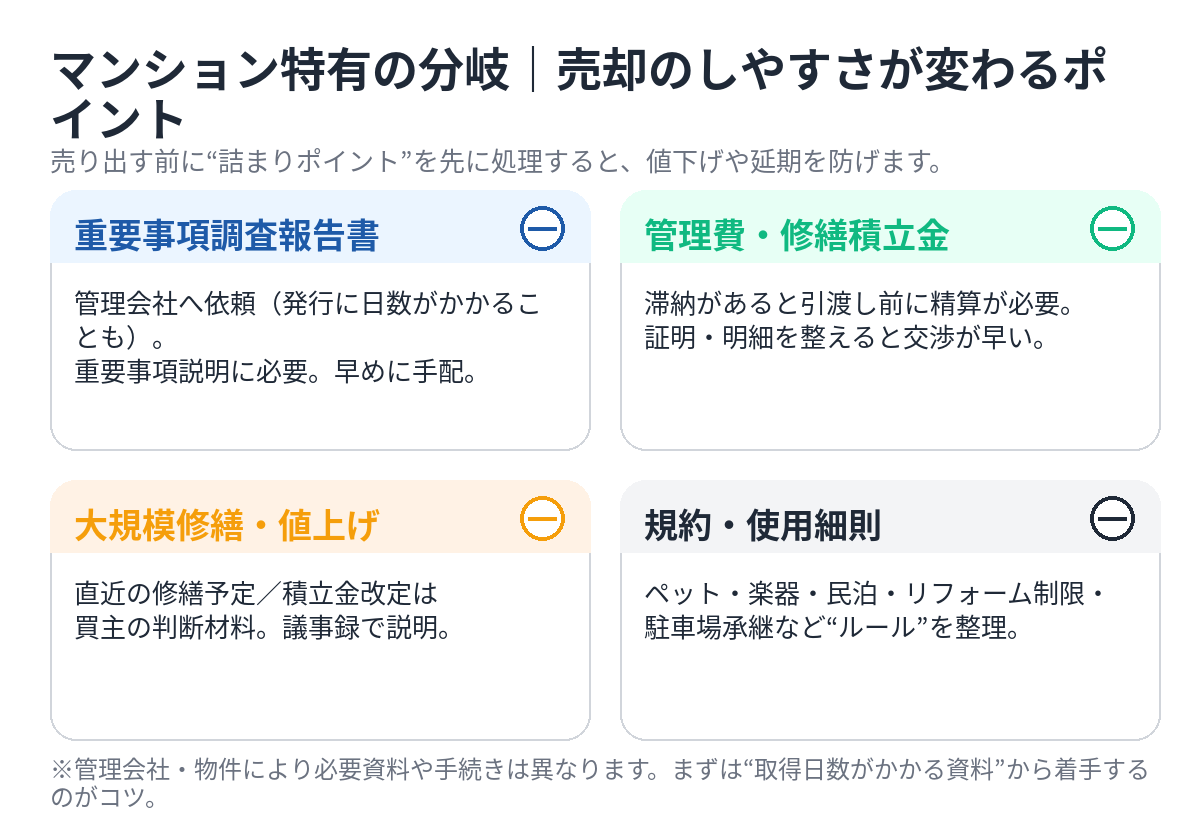This screenshot has width=1200, height=820.
Task: Select the 重要事項調査報告書 section heading
Action: coord(227,237)
